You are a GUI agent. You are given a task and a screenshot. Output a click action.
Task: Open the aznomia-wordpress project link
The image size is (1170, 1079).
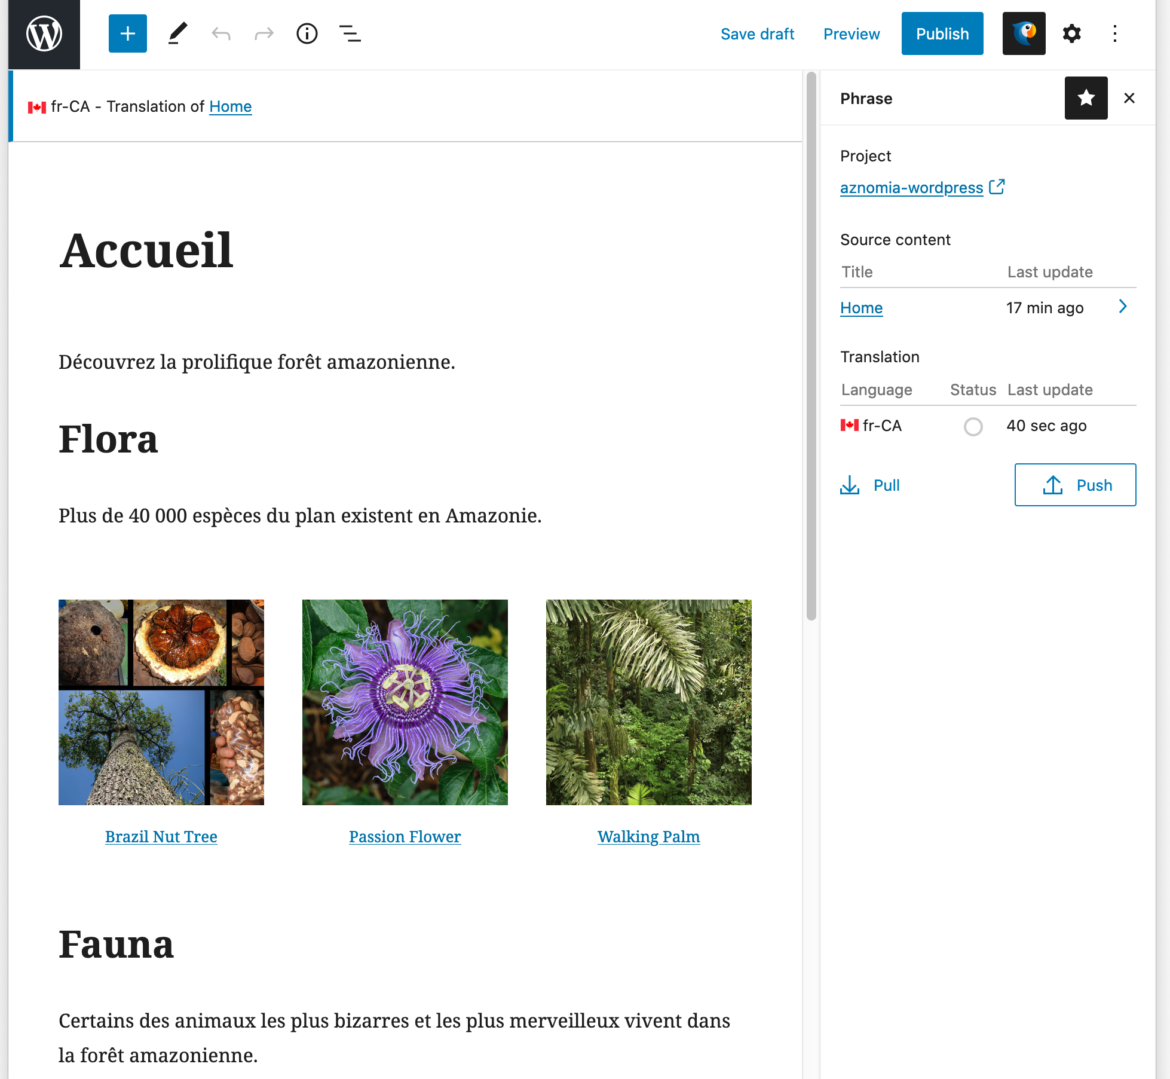(x=912, y=187)
